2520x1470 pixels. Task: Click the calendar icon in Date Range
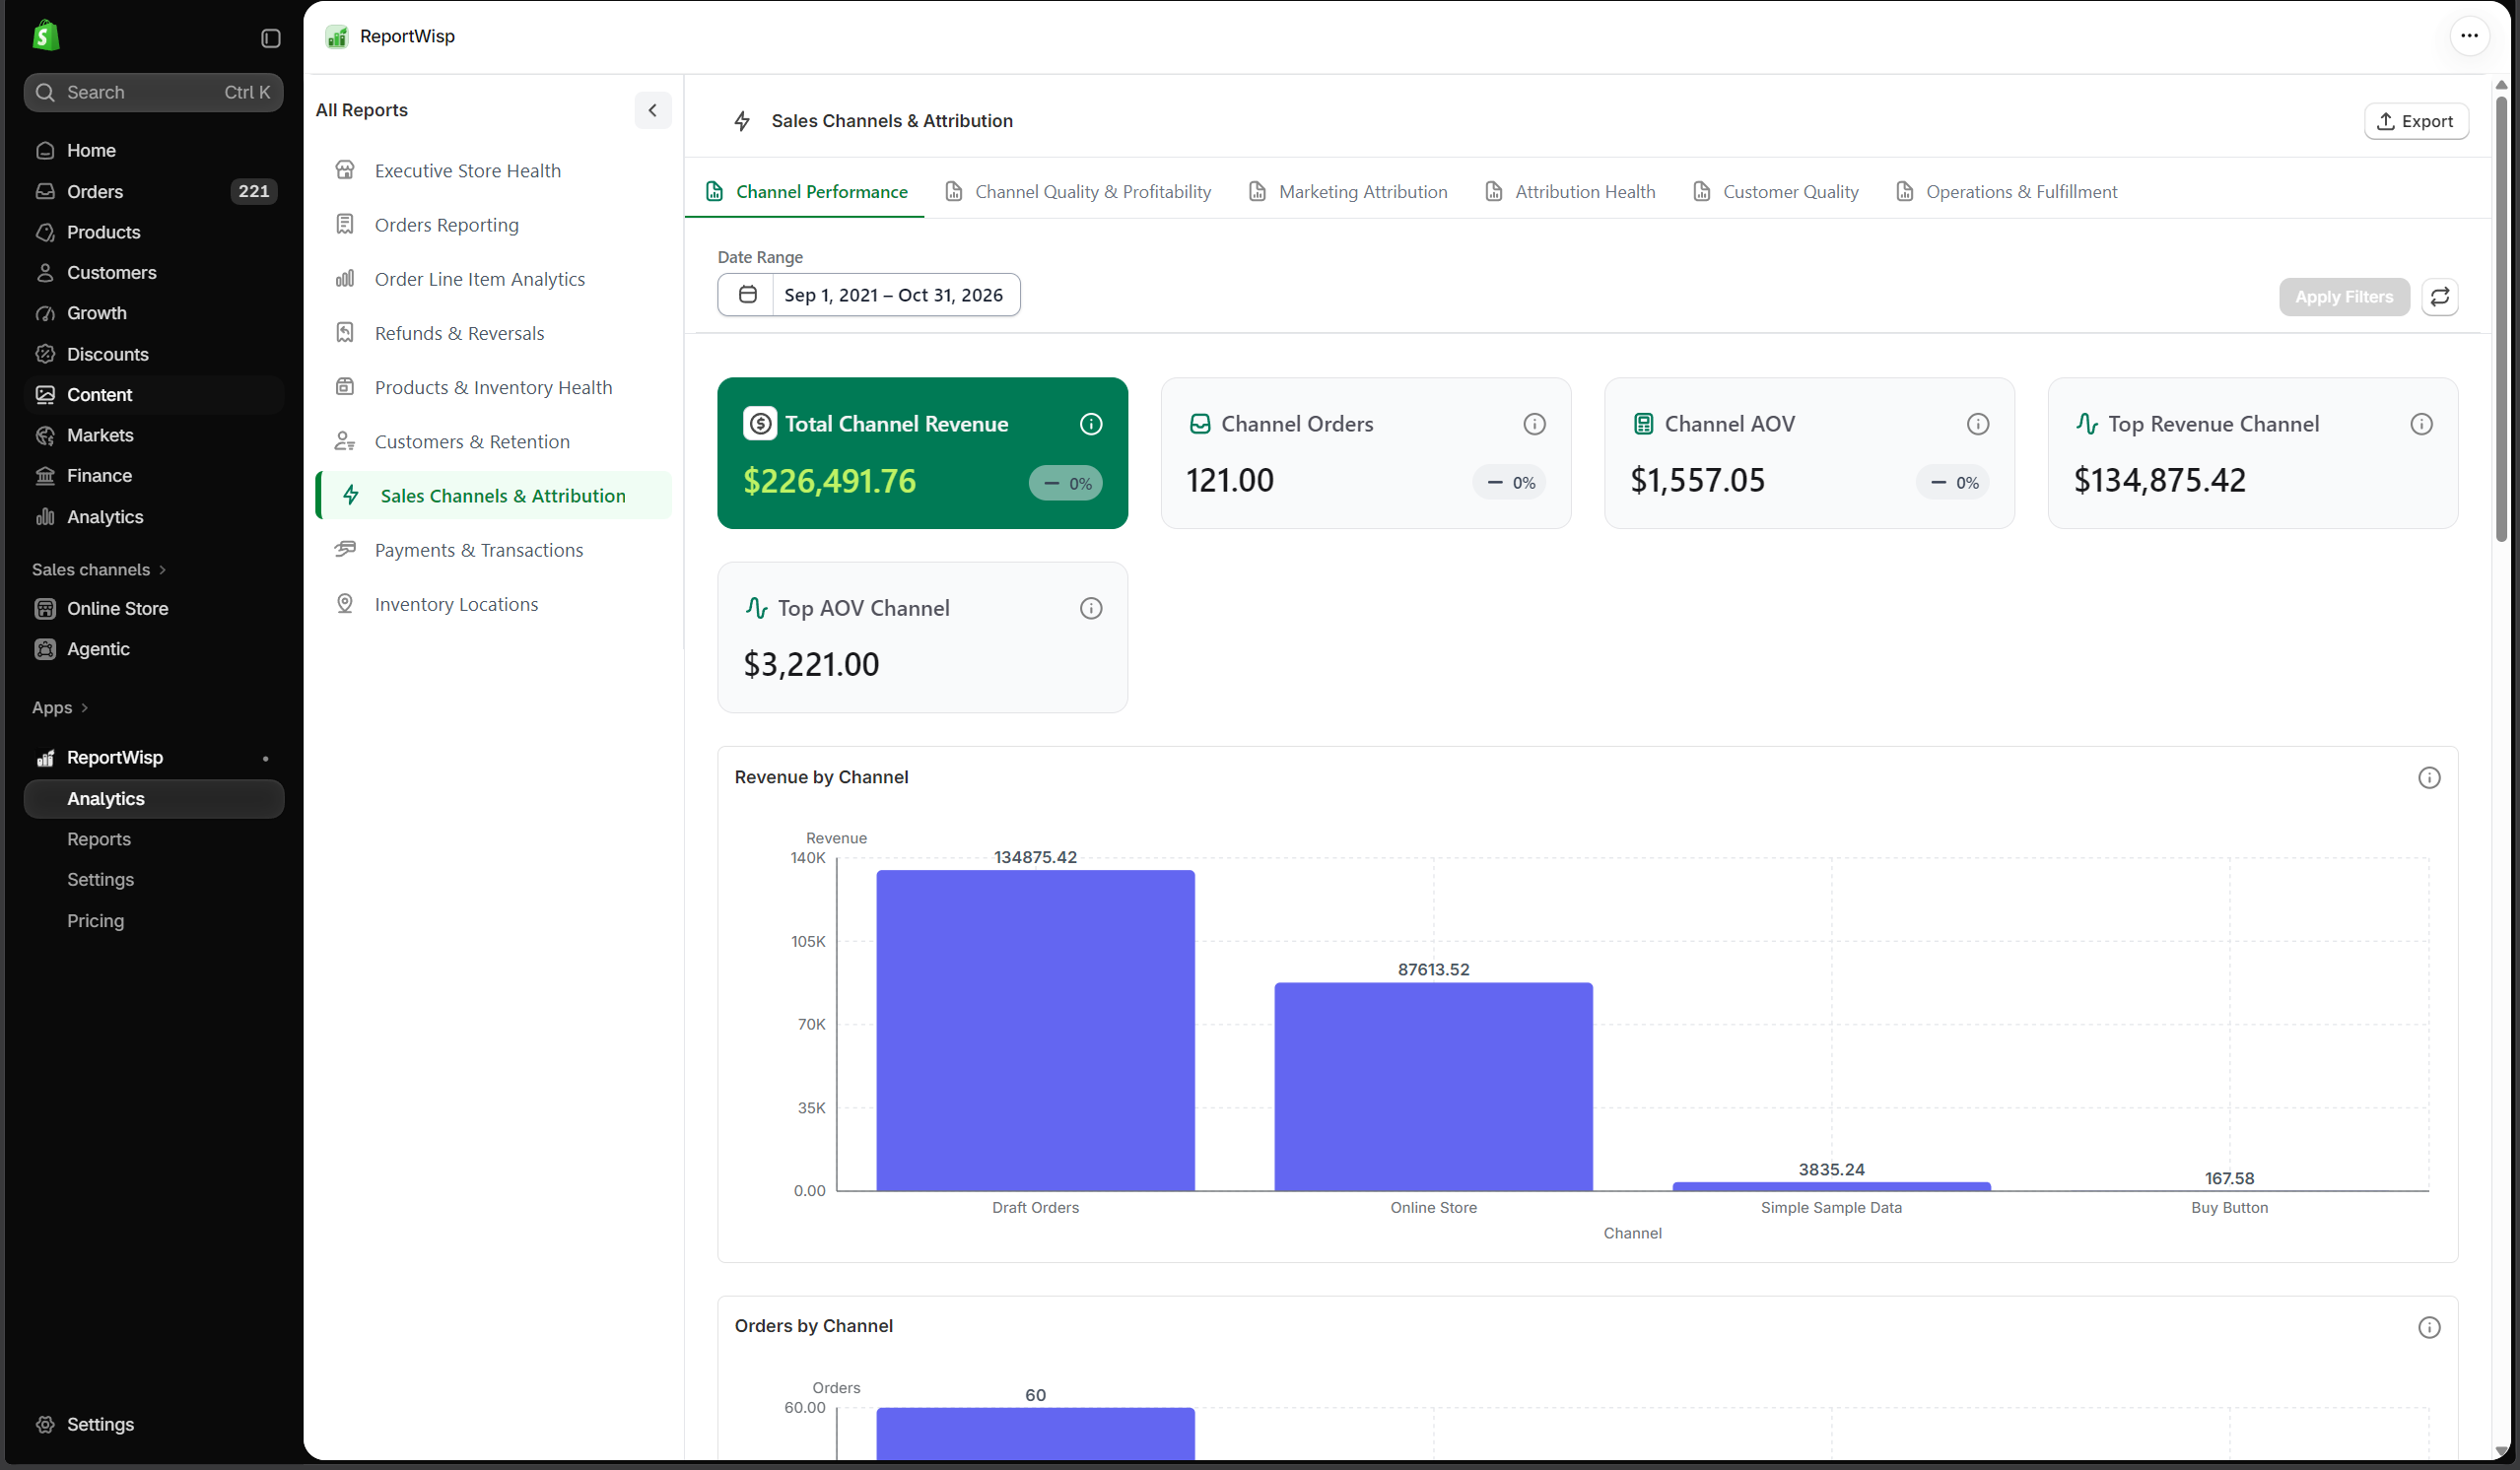point(747,294)
